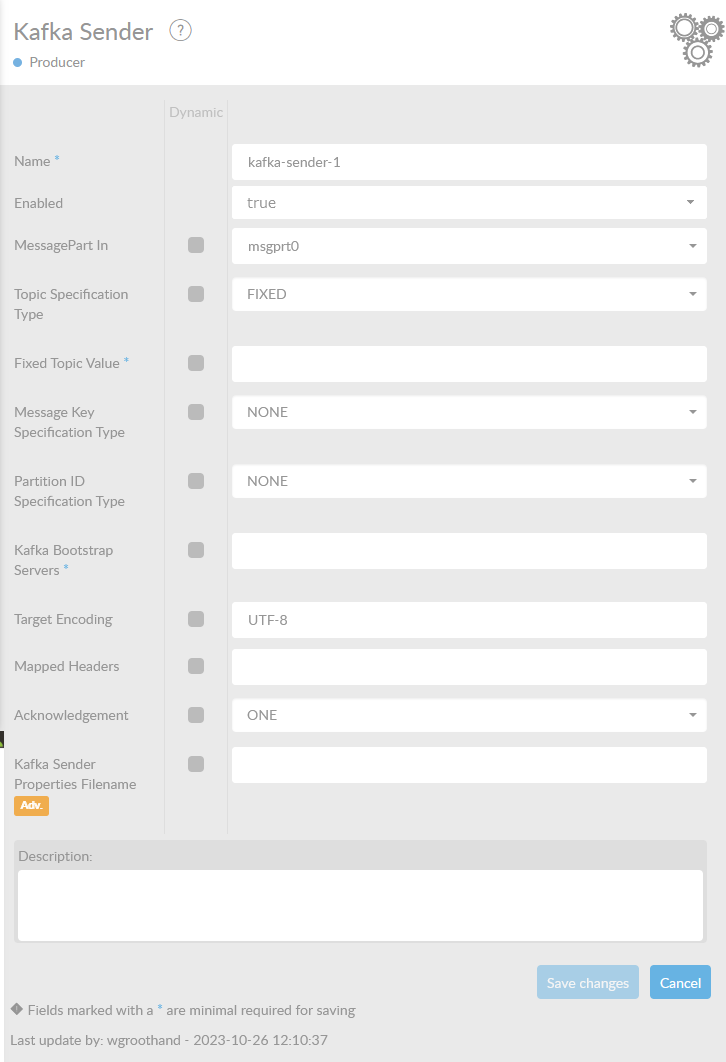This screenshot has width=726, height=1062.
Task: Open Message Key Specification Type dropdown
Action: coord(469,412)
